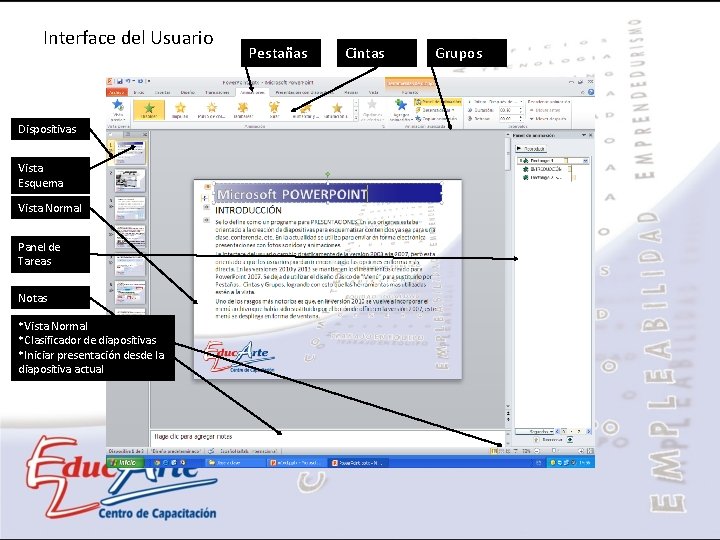Choose the fifth star animation effect in gallery
Screen dimensions: 720x540
tap(274, 110)
